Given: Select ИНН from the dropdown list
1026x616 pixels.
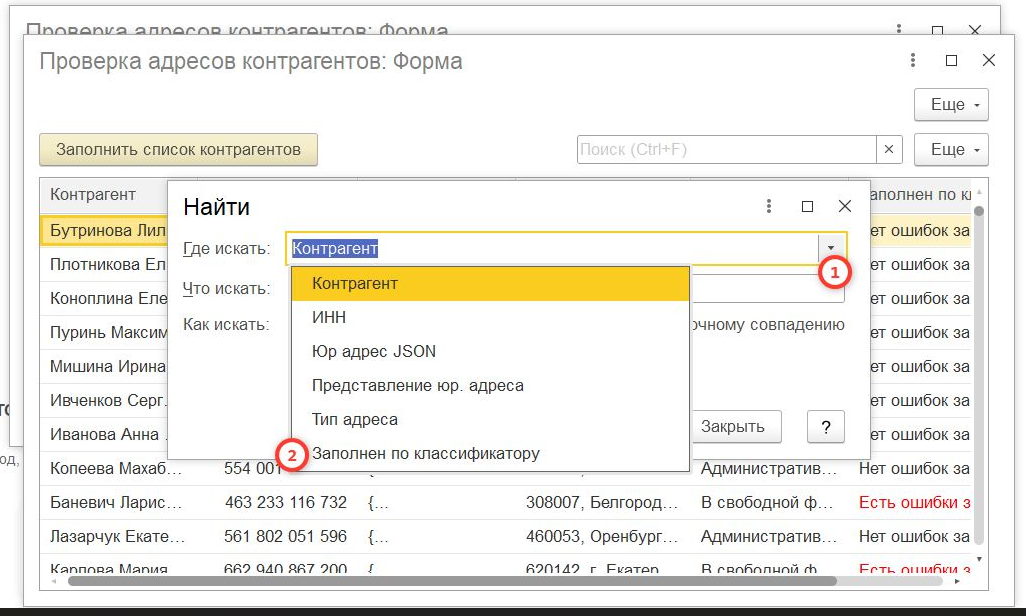Looking at the screenshot, I should click(x=329, y=318).
